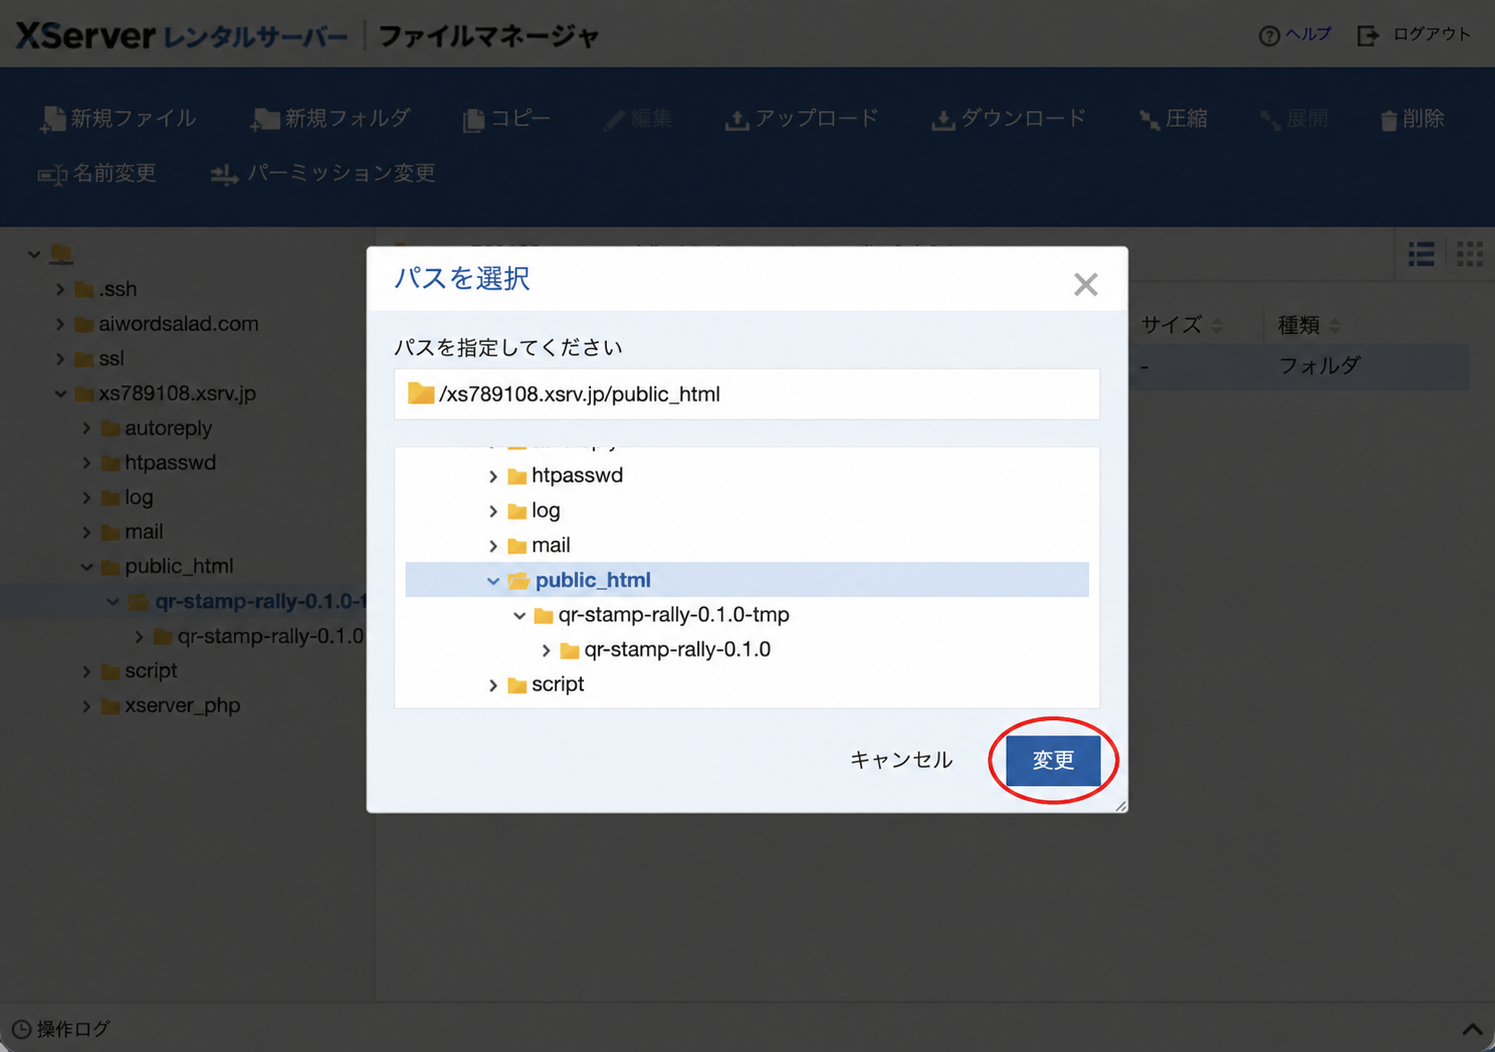Viewport: 1495px width, 1052px height.
Task: Sort by the サイズ column header
Action: [1181, 325]
